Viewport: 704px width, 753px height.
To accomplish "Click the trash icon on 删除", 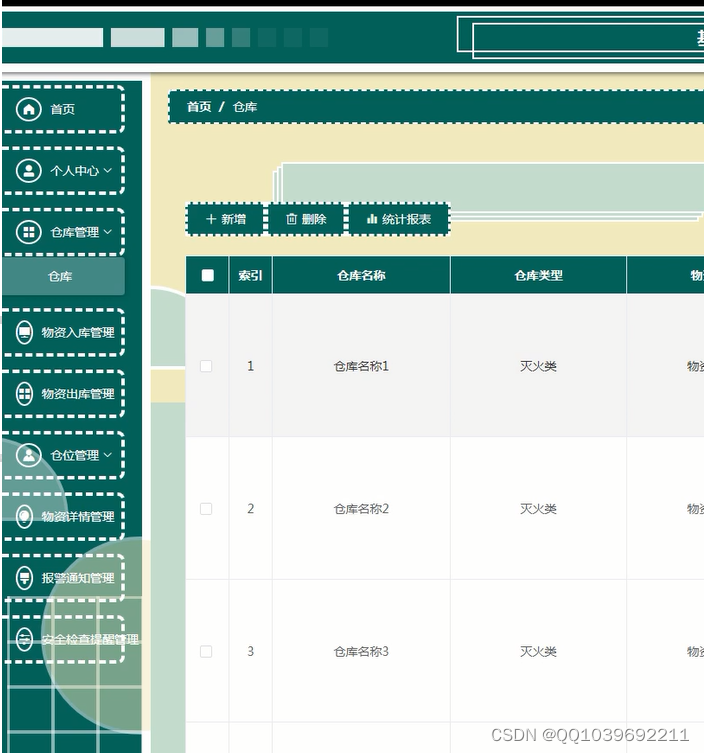I will pyautogui.click(x=291, y=219).
